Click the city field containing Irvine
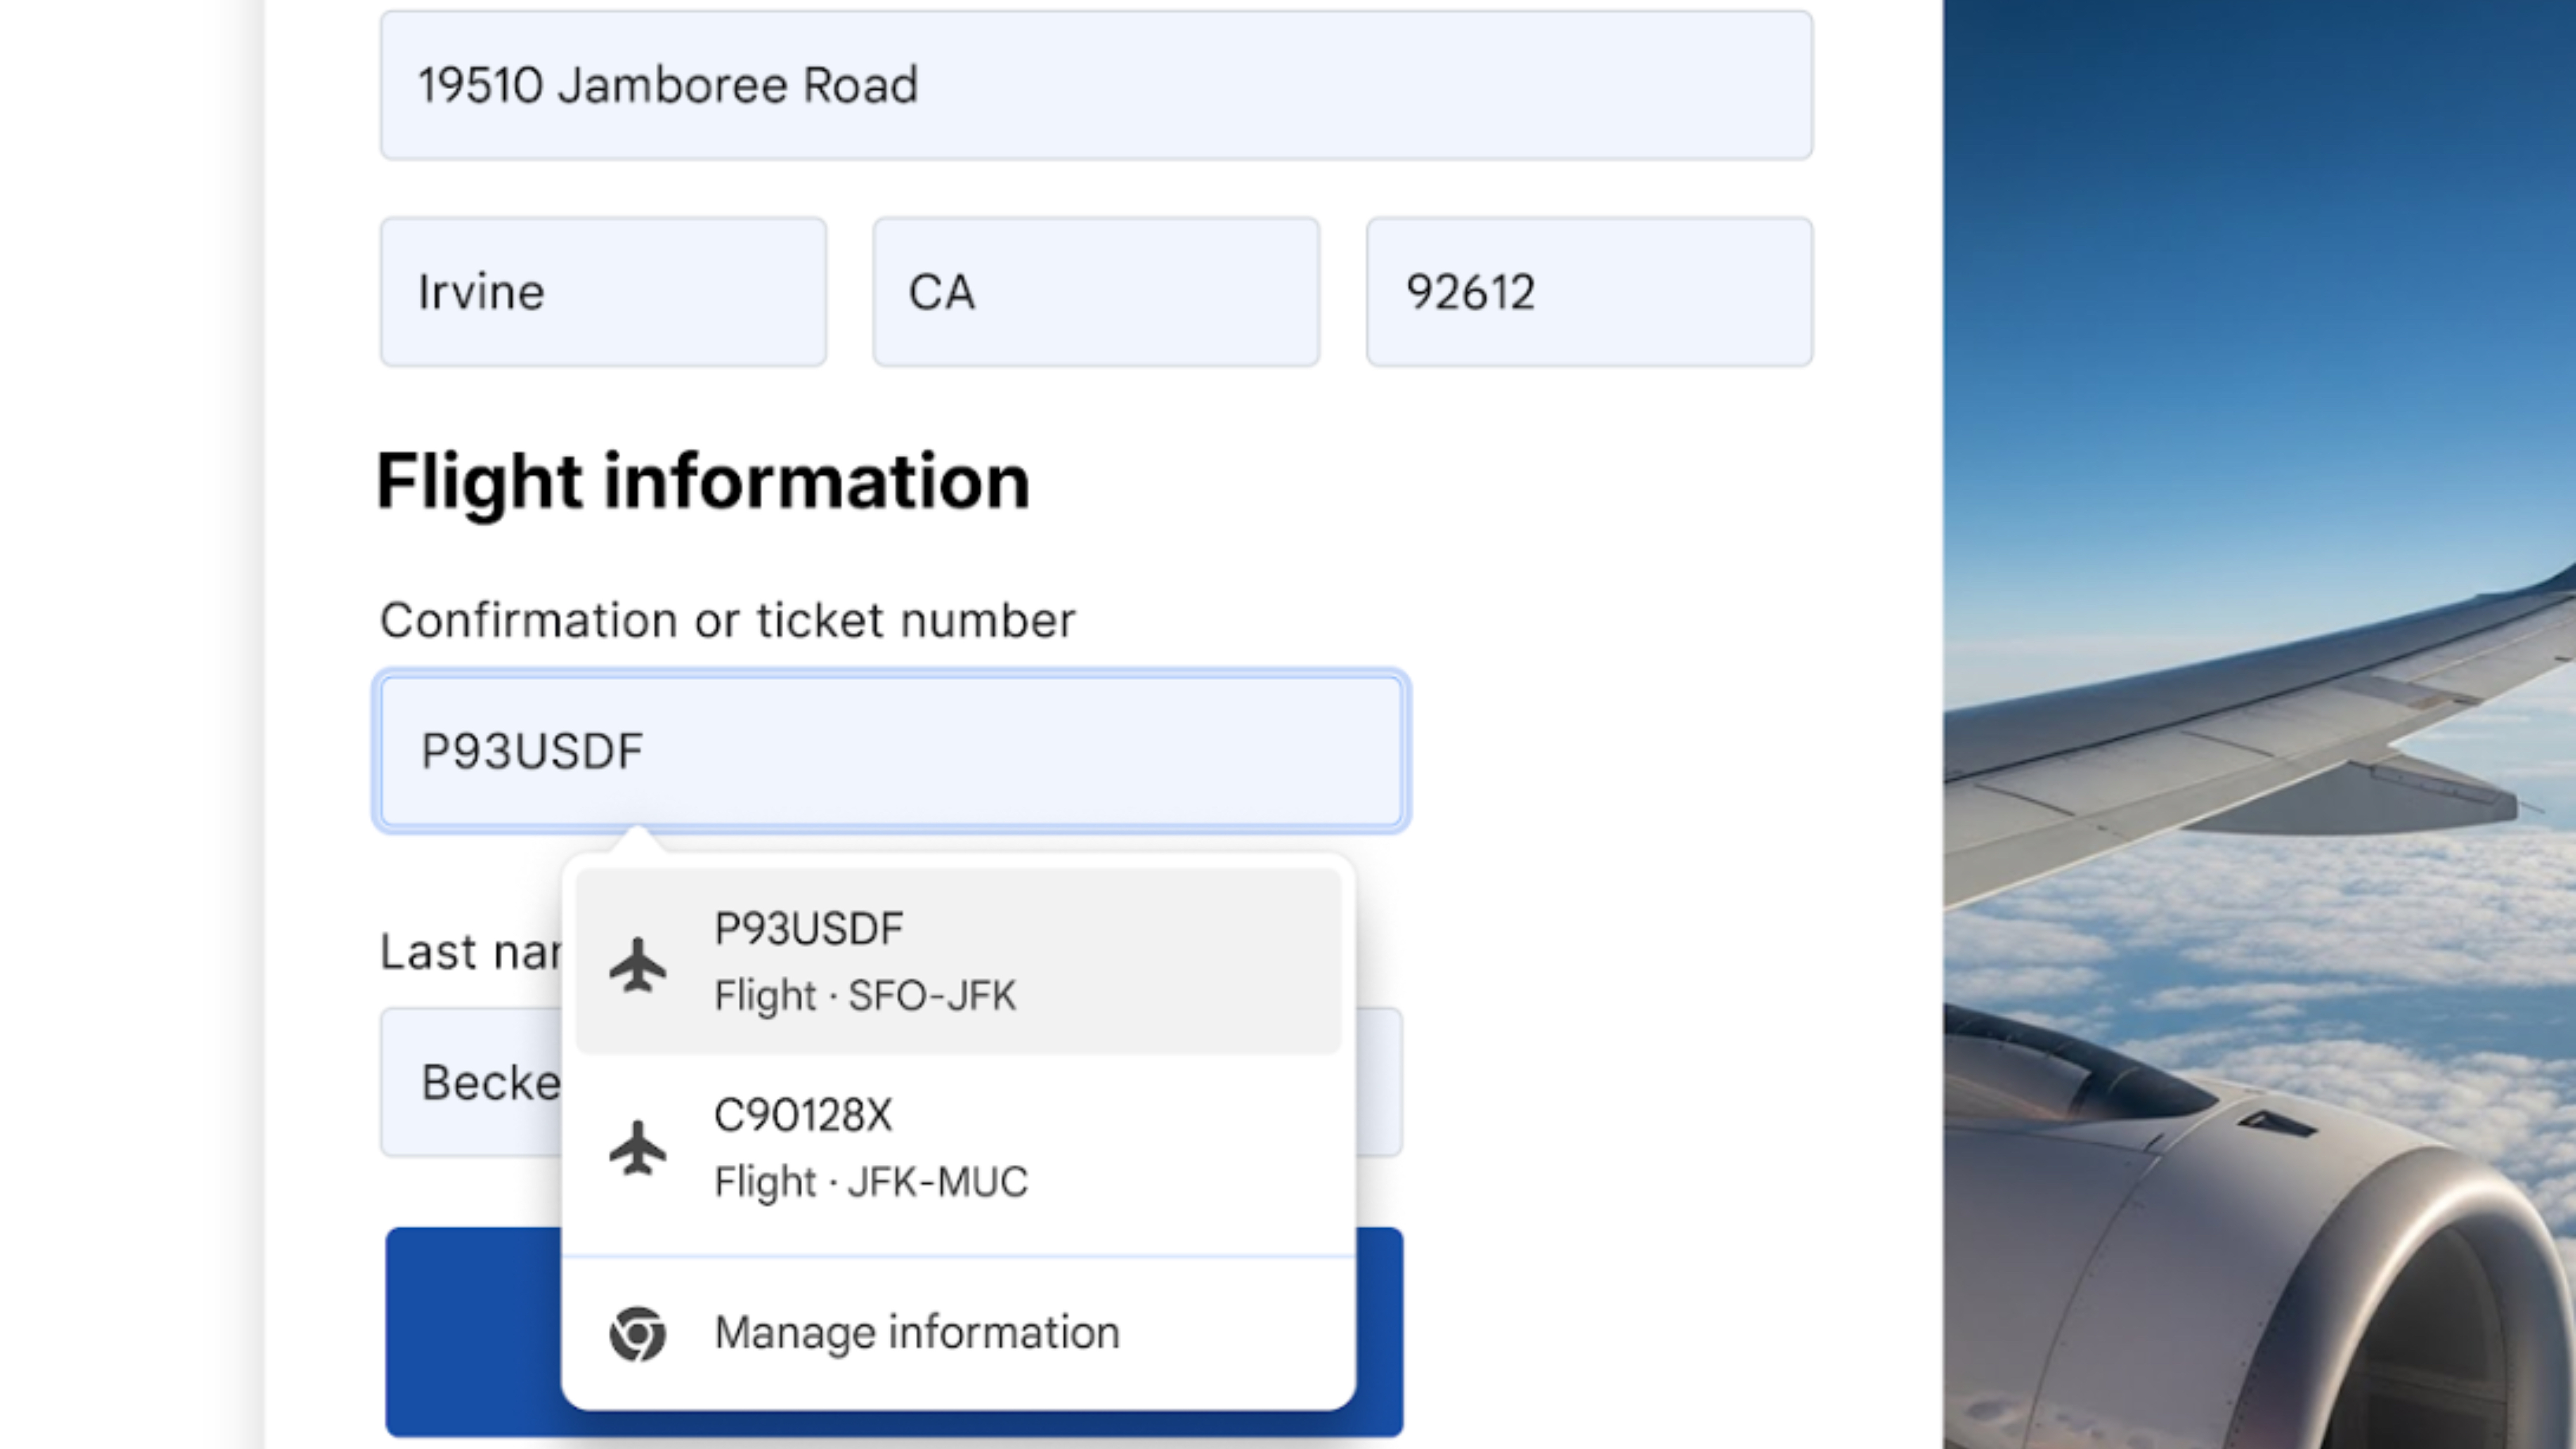 point(602,291)
